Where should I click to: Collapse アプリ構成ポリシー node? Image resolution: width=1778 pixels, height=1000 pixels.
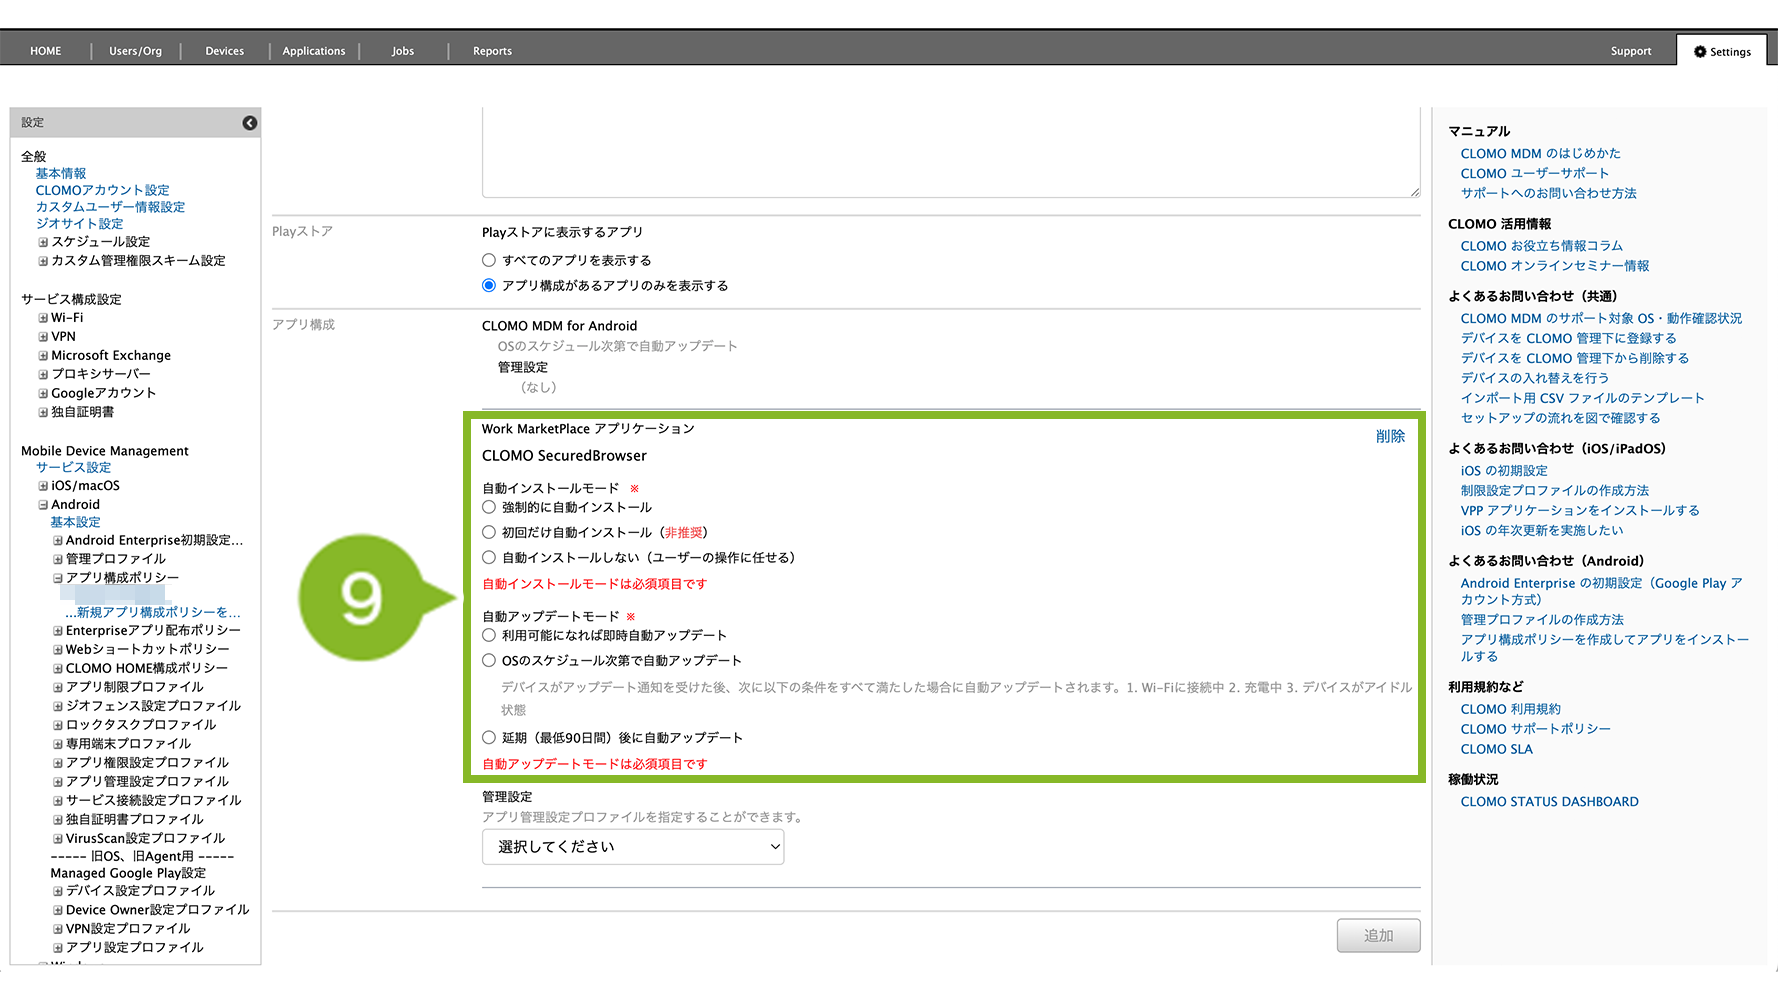[58, 578]
